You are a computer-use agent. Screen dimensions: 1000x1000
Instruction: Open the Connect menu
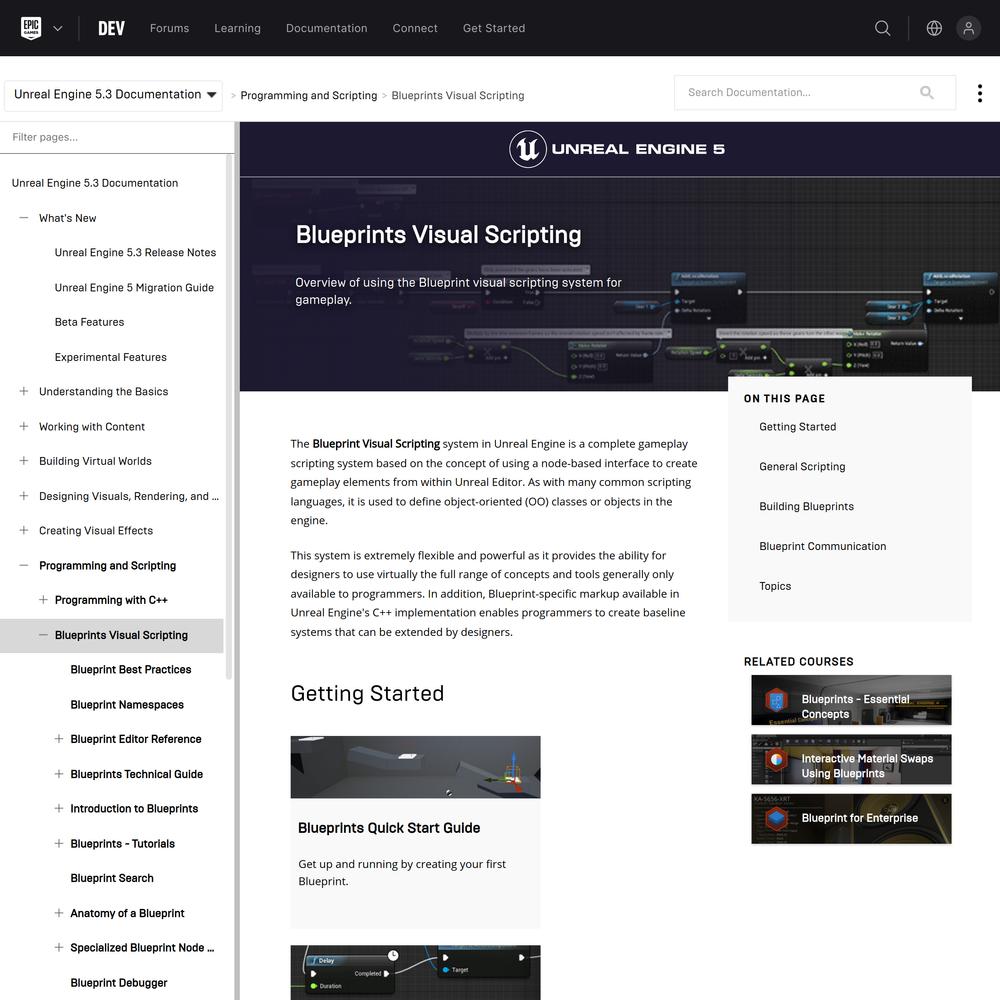[415, 28]
